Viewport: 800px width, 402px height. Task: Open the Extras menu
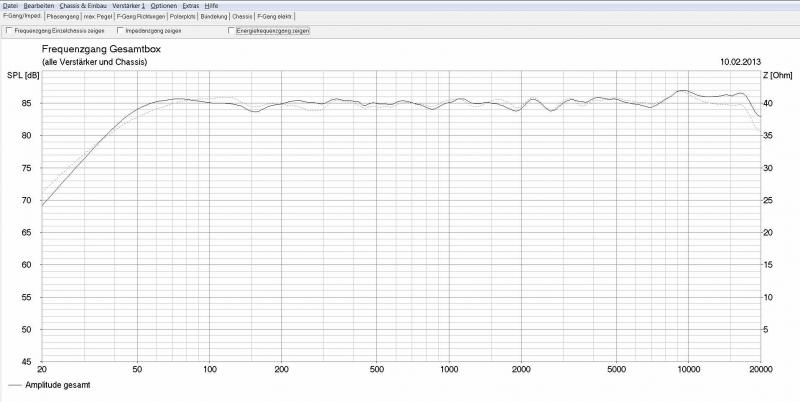click(x=190, y=6)
